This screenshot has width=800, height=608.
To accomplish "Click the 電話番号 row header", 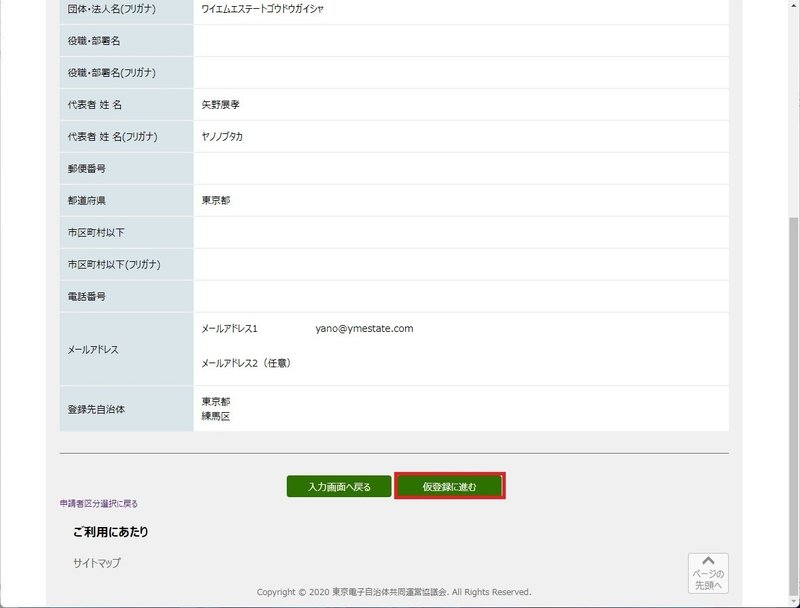I will 127,296.
